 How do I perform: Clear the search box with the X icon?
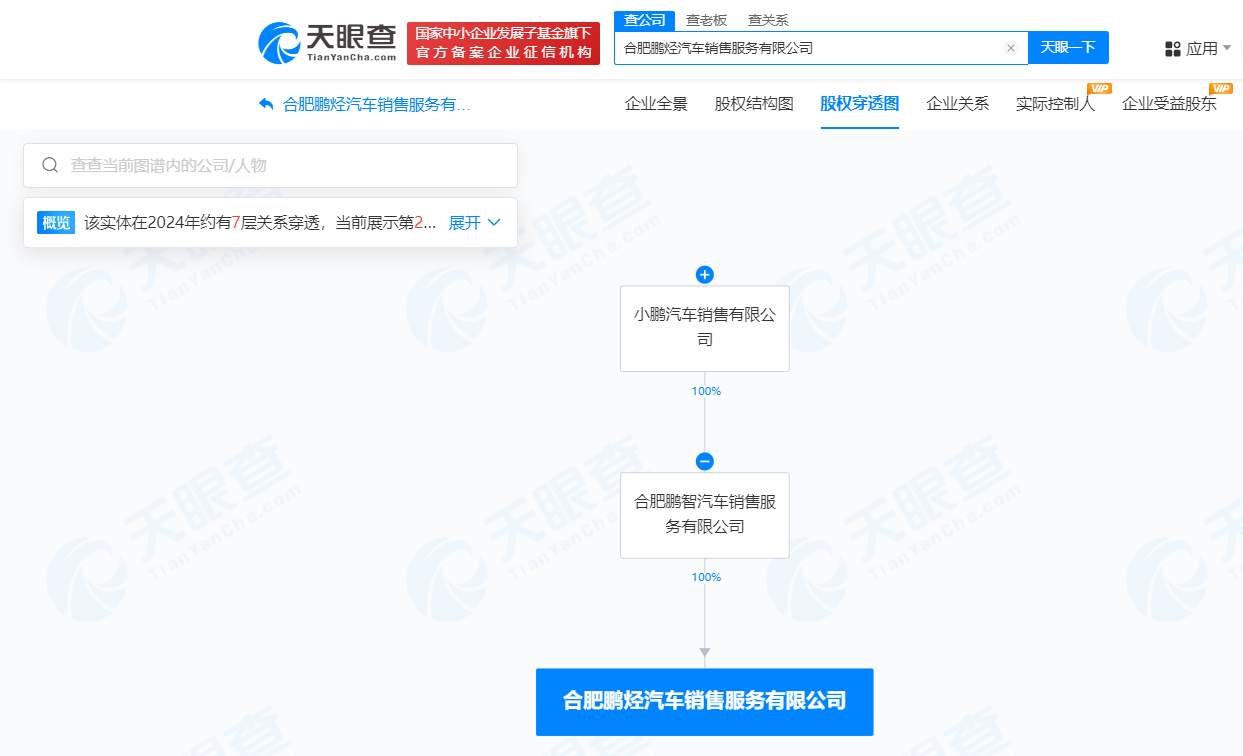pyautogui.click(x=1010, y=48)
